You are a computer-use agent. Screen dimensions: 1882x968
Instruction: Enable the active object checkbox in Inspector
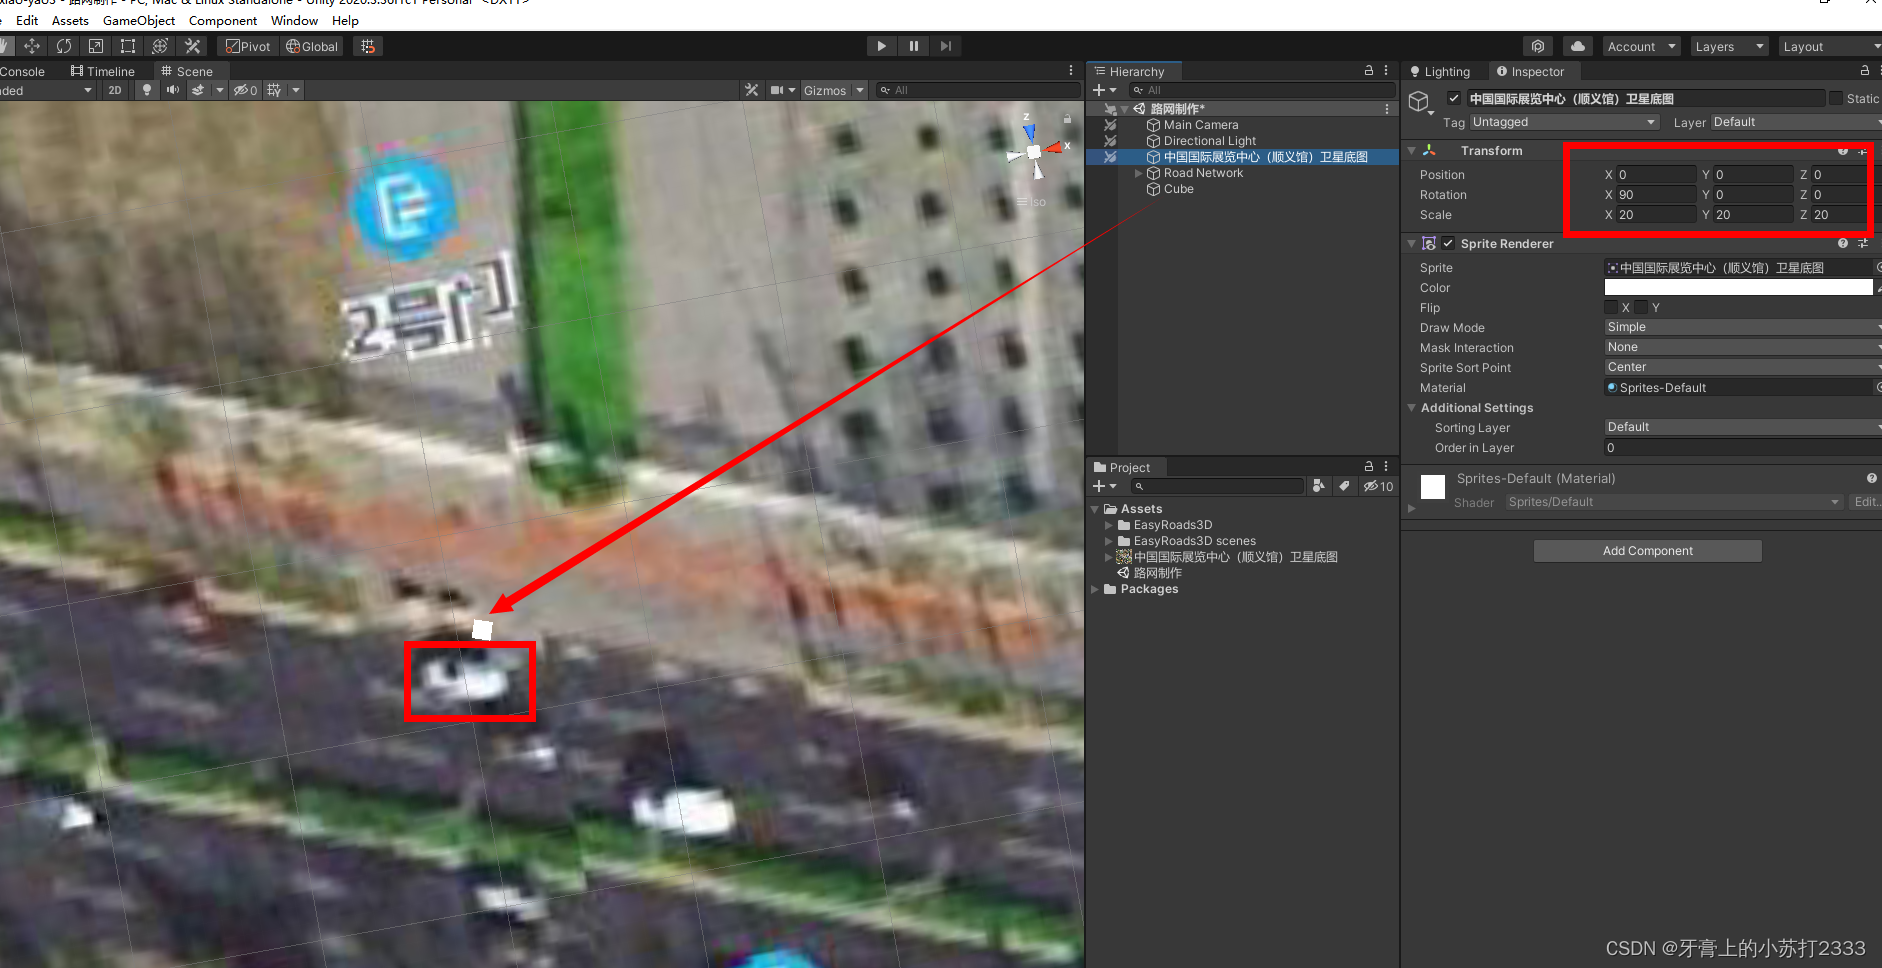point(1454,98)
